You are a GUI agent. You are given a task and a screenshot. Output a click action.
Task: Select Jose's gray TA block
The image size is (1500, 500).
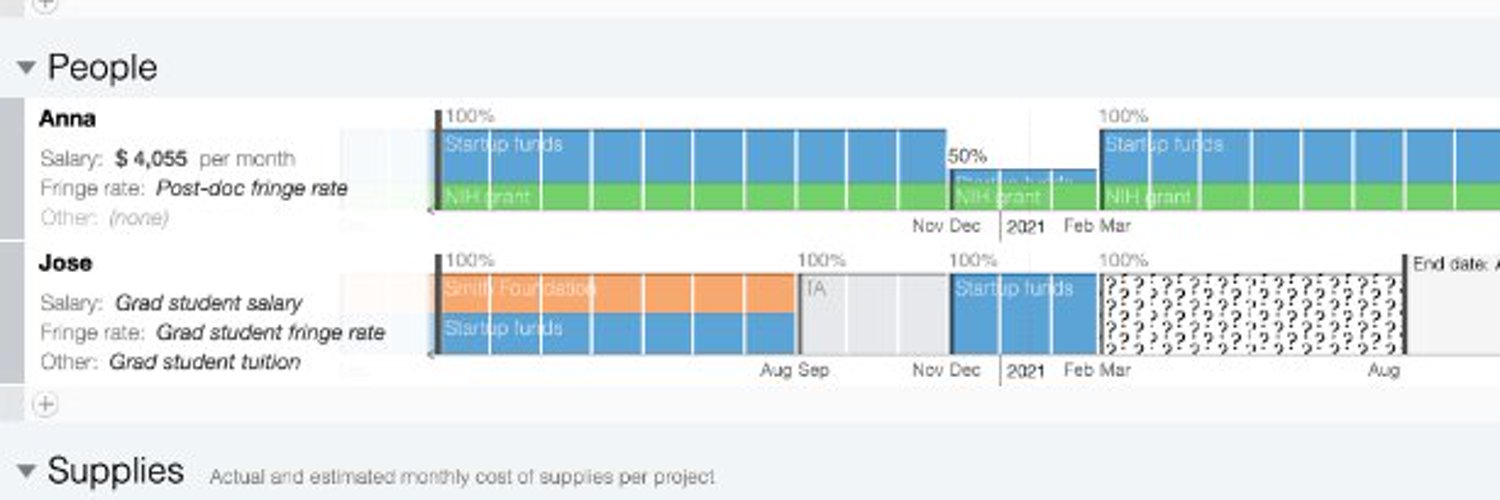point(874,314)
